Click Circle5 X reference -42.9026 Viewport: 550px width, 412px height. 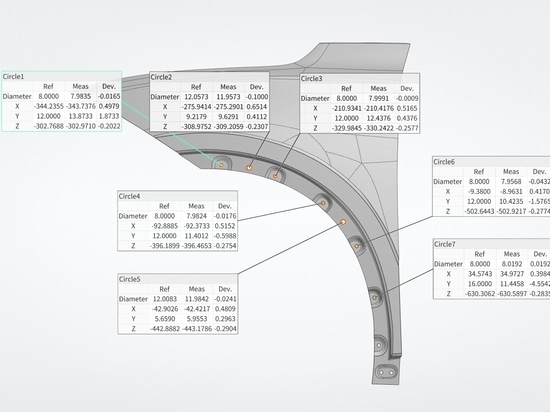click(x=165, y=309)
